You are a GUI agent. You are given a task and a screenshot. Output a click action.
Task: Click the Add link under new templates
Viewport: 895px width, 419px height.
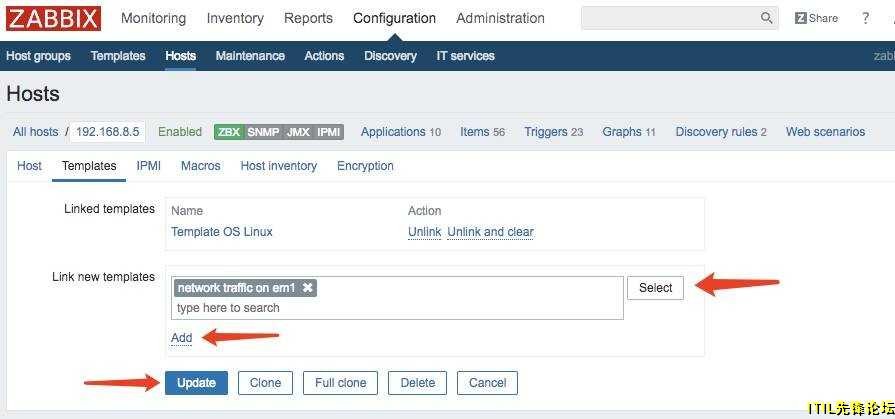click(182, 338)
